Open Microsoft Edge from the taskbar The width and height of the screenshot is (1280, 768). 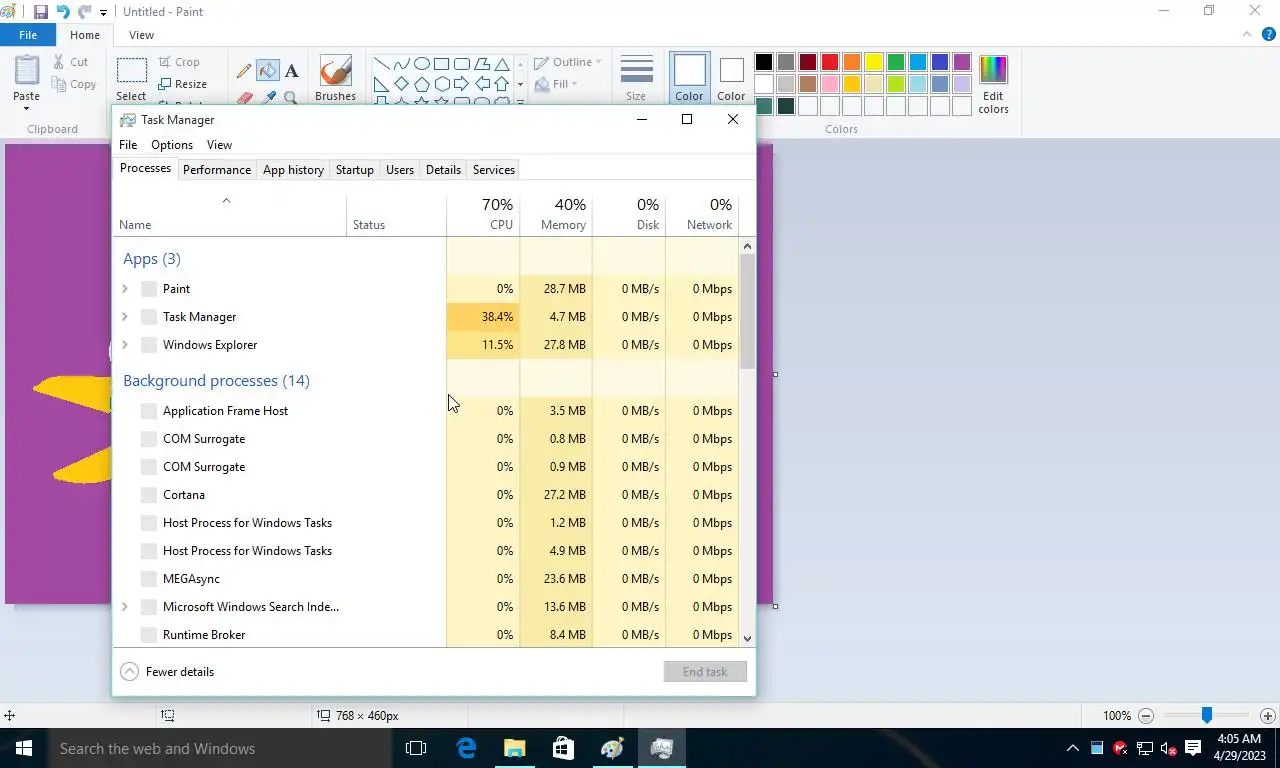coord(466,748)
